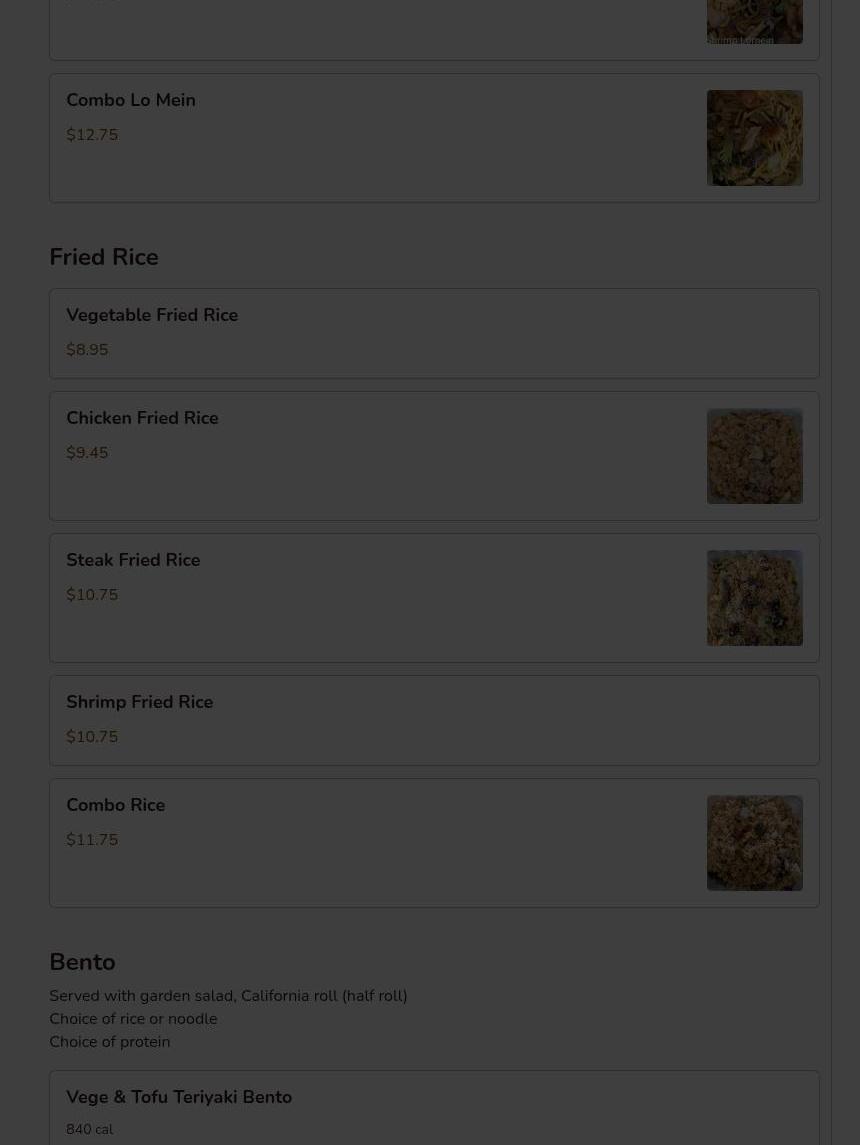Select the Chicken Fried Rice title
860x1145 pixels.
tap(142, 418)
